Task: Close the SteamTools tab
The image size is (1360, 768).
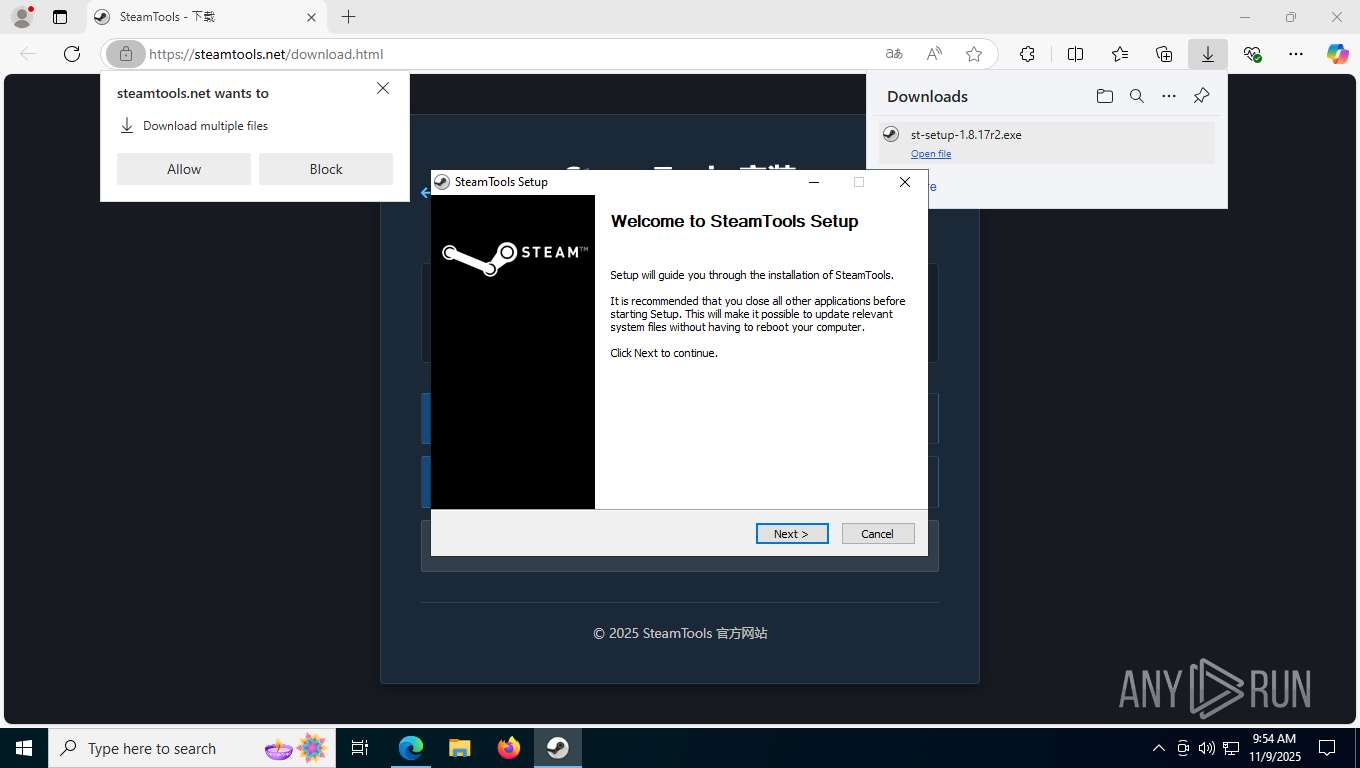Action: tap(311, 17)
